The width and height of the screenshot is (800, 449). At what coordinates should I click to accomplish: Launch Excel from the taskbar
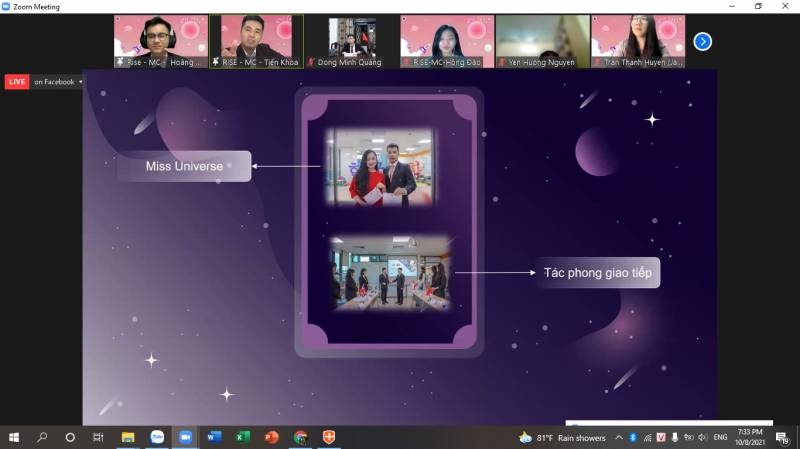point(243,437)
